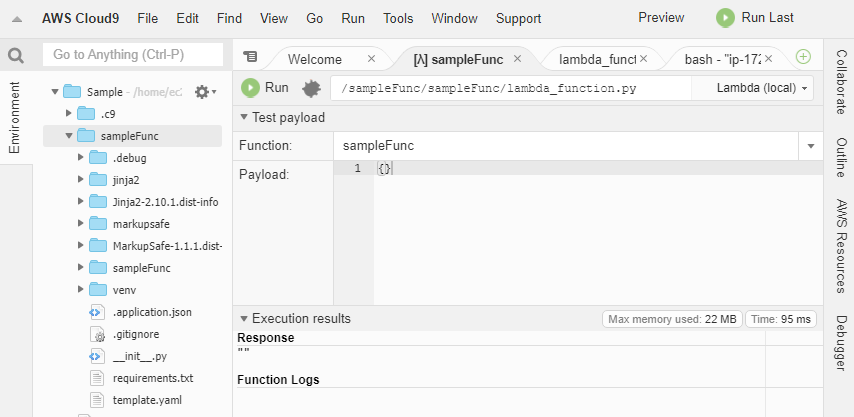Open the File menu
854x417 pixels.
click(148, 19)
